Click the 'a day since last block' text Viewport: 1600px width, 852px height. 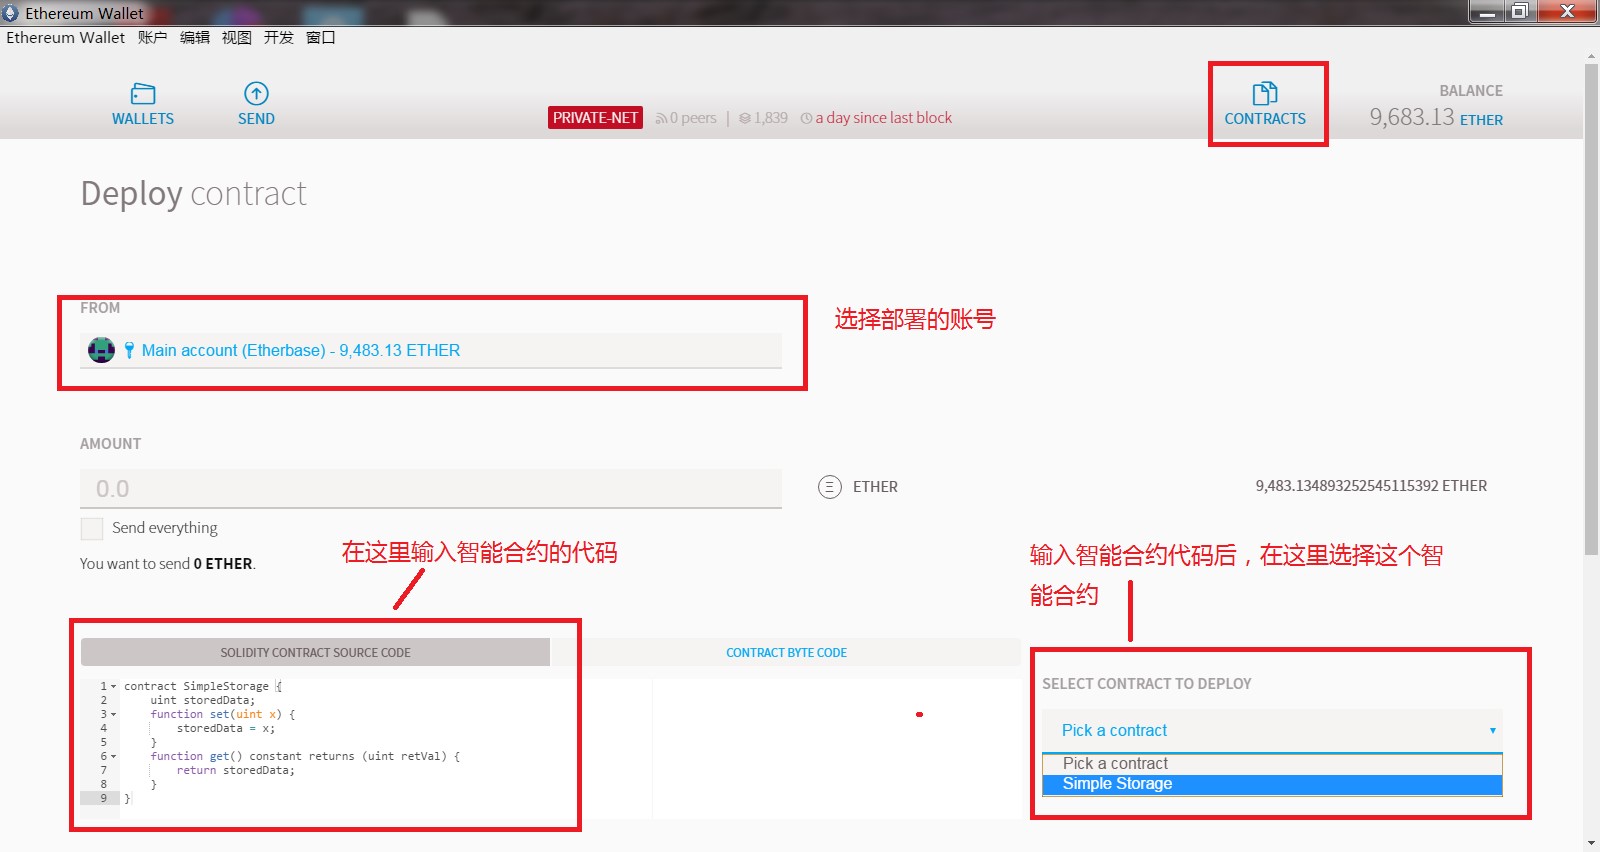pos(884,118)
